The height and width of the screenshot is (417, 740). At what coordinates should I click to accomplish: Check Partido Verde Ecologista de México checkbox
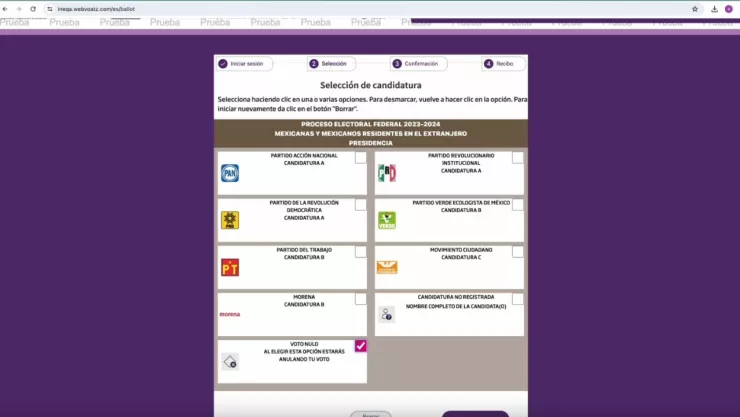point(518,205)
